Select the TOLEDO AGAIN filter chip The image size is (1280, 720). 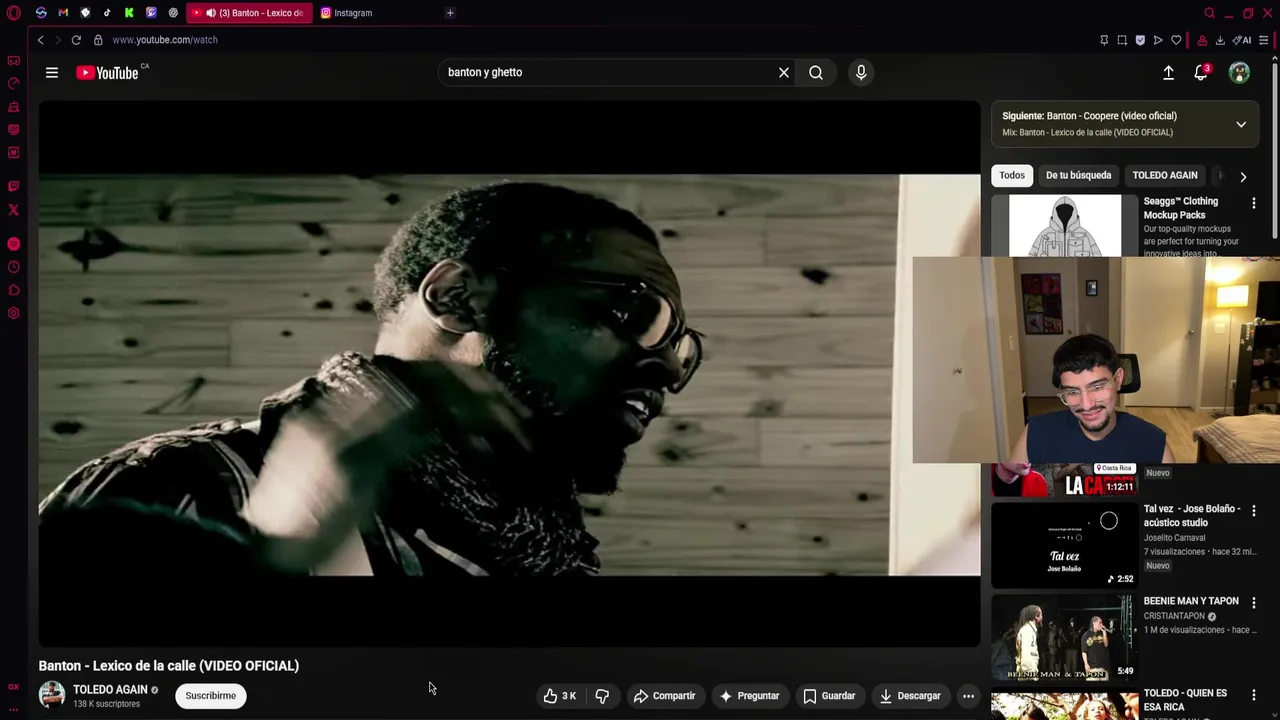click(x=1165, y=175)
